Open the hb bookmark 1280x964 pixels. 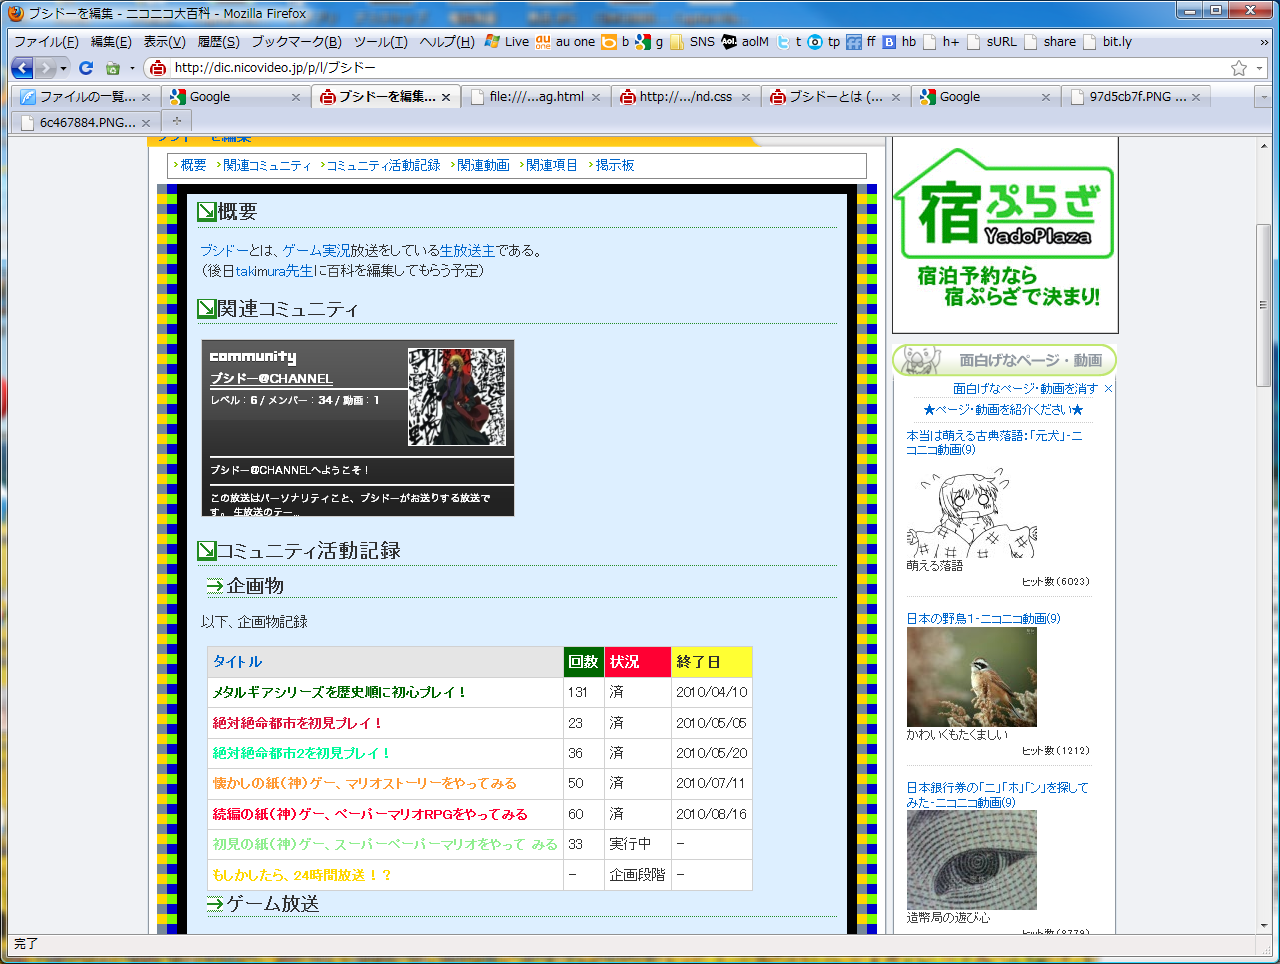point(899,41)
